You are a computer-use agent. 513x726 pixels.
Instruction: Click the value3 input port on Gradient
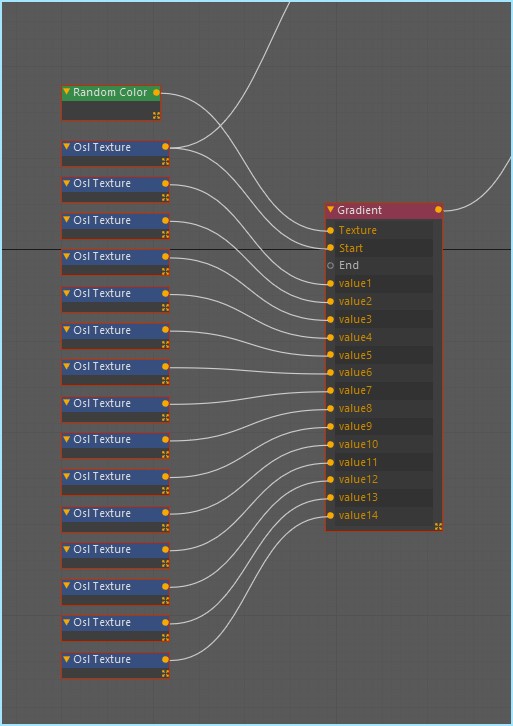330,319
